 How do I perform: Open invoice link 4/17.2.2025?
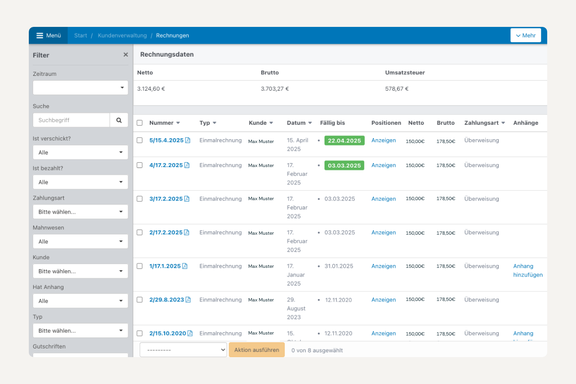click(166, 165)
